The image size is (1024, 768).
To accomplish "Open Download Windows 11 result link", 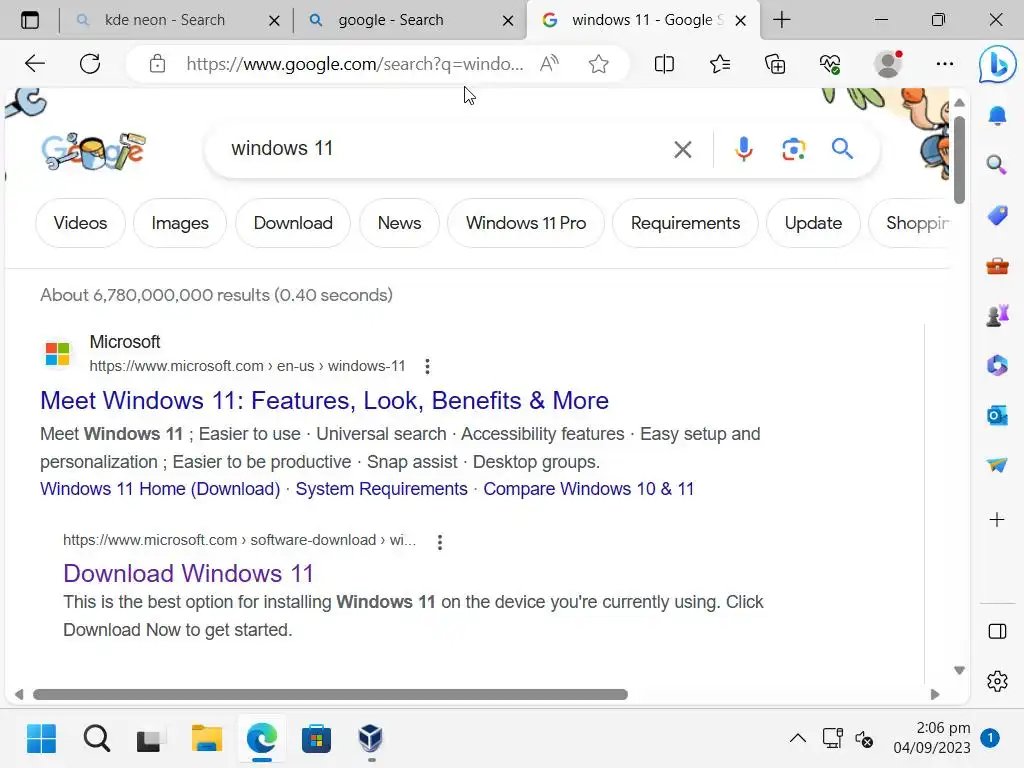I will point(189,573).
